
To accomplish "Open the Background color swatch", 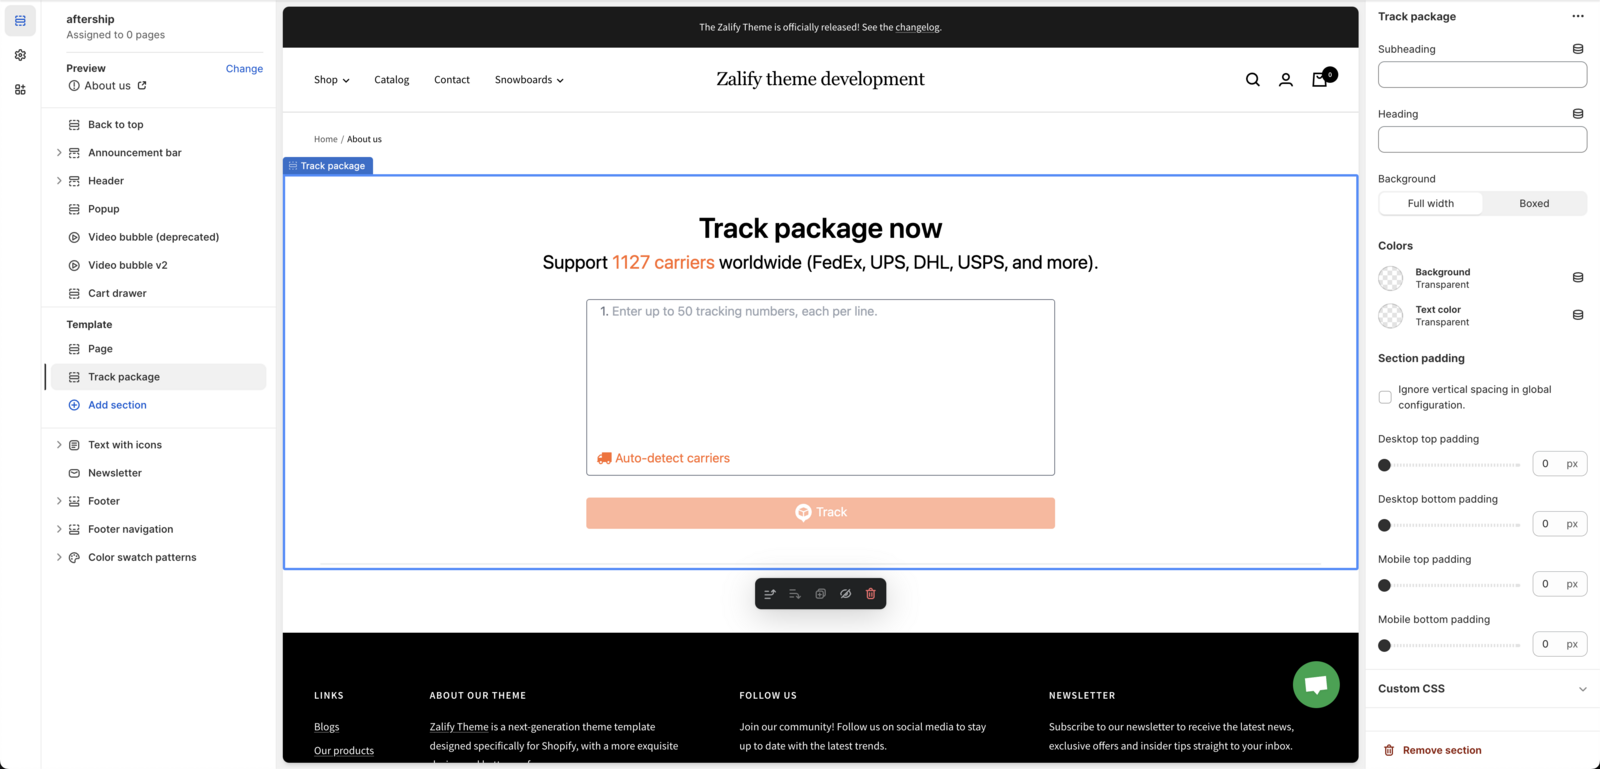I will pos(1390,278).
